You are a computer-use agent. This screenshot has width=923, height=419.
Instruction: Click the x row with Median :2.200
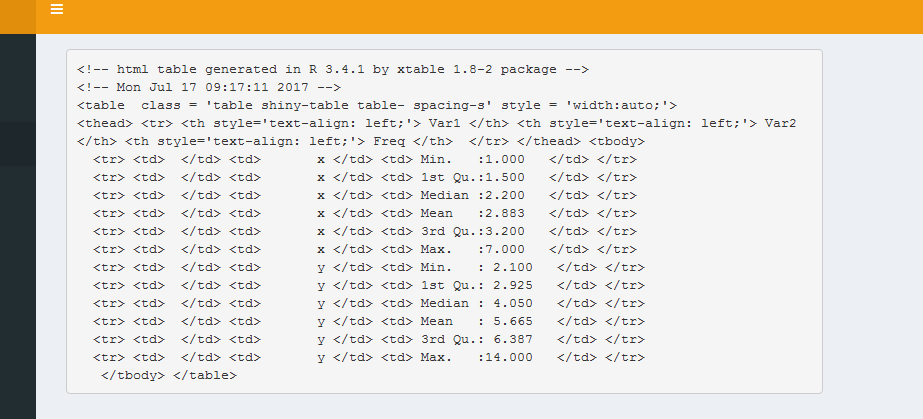(364, 195)
